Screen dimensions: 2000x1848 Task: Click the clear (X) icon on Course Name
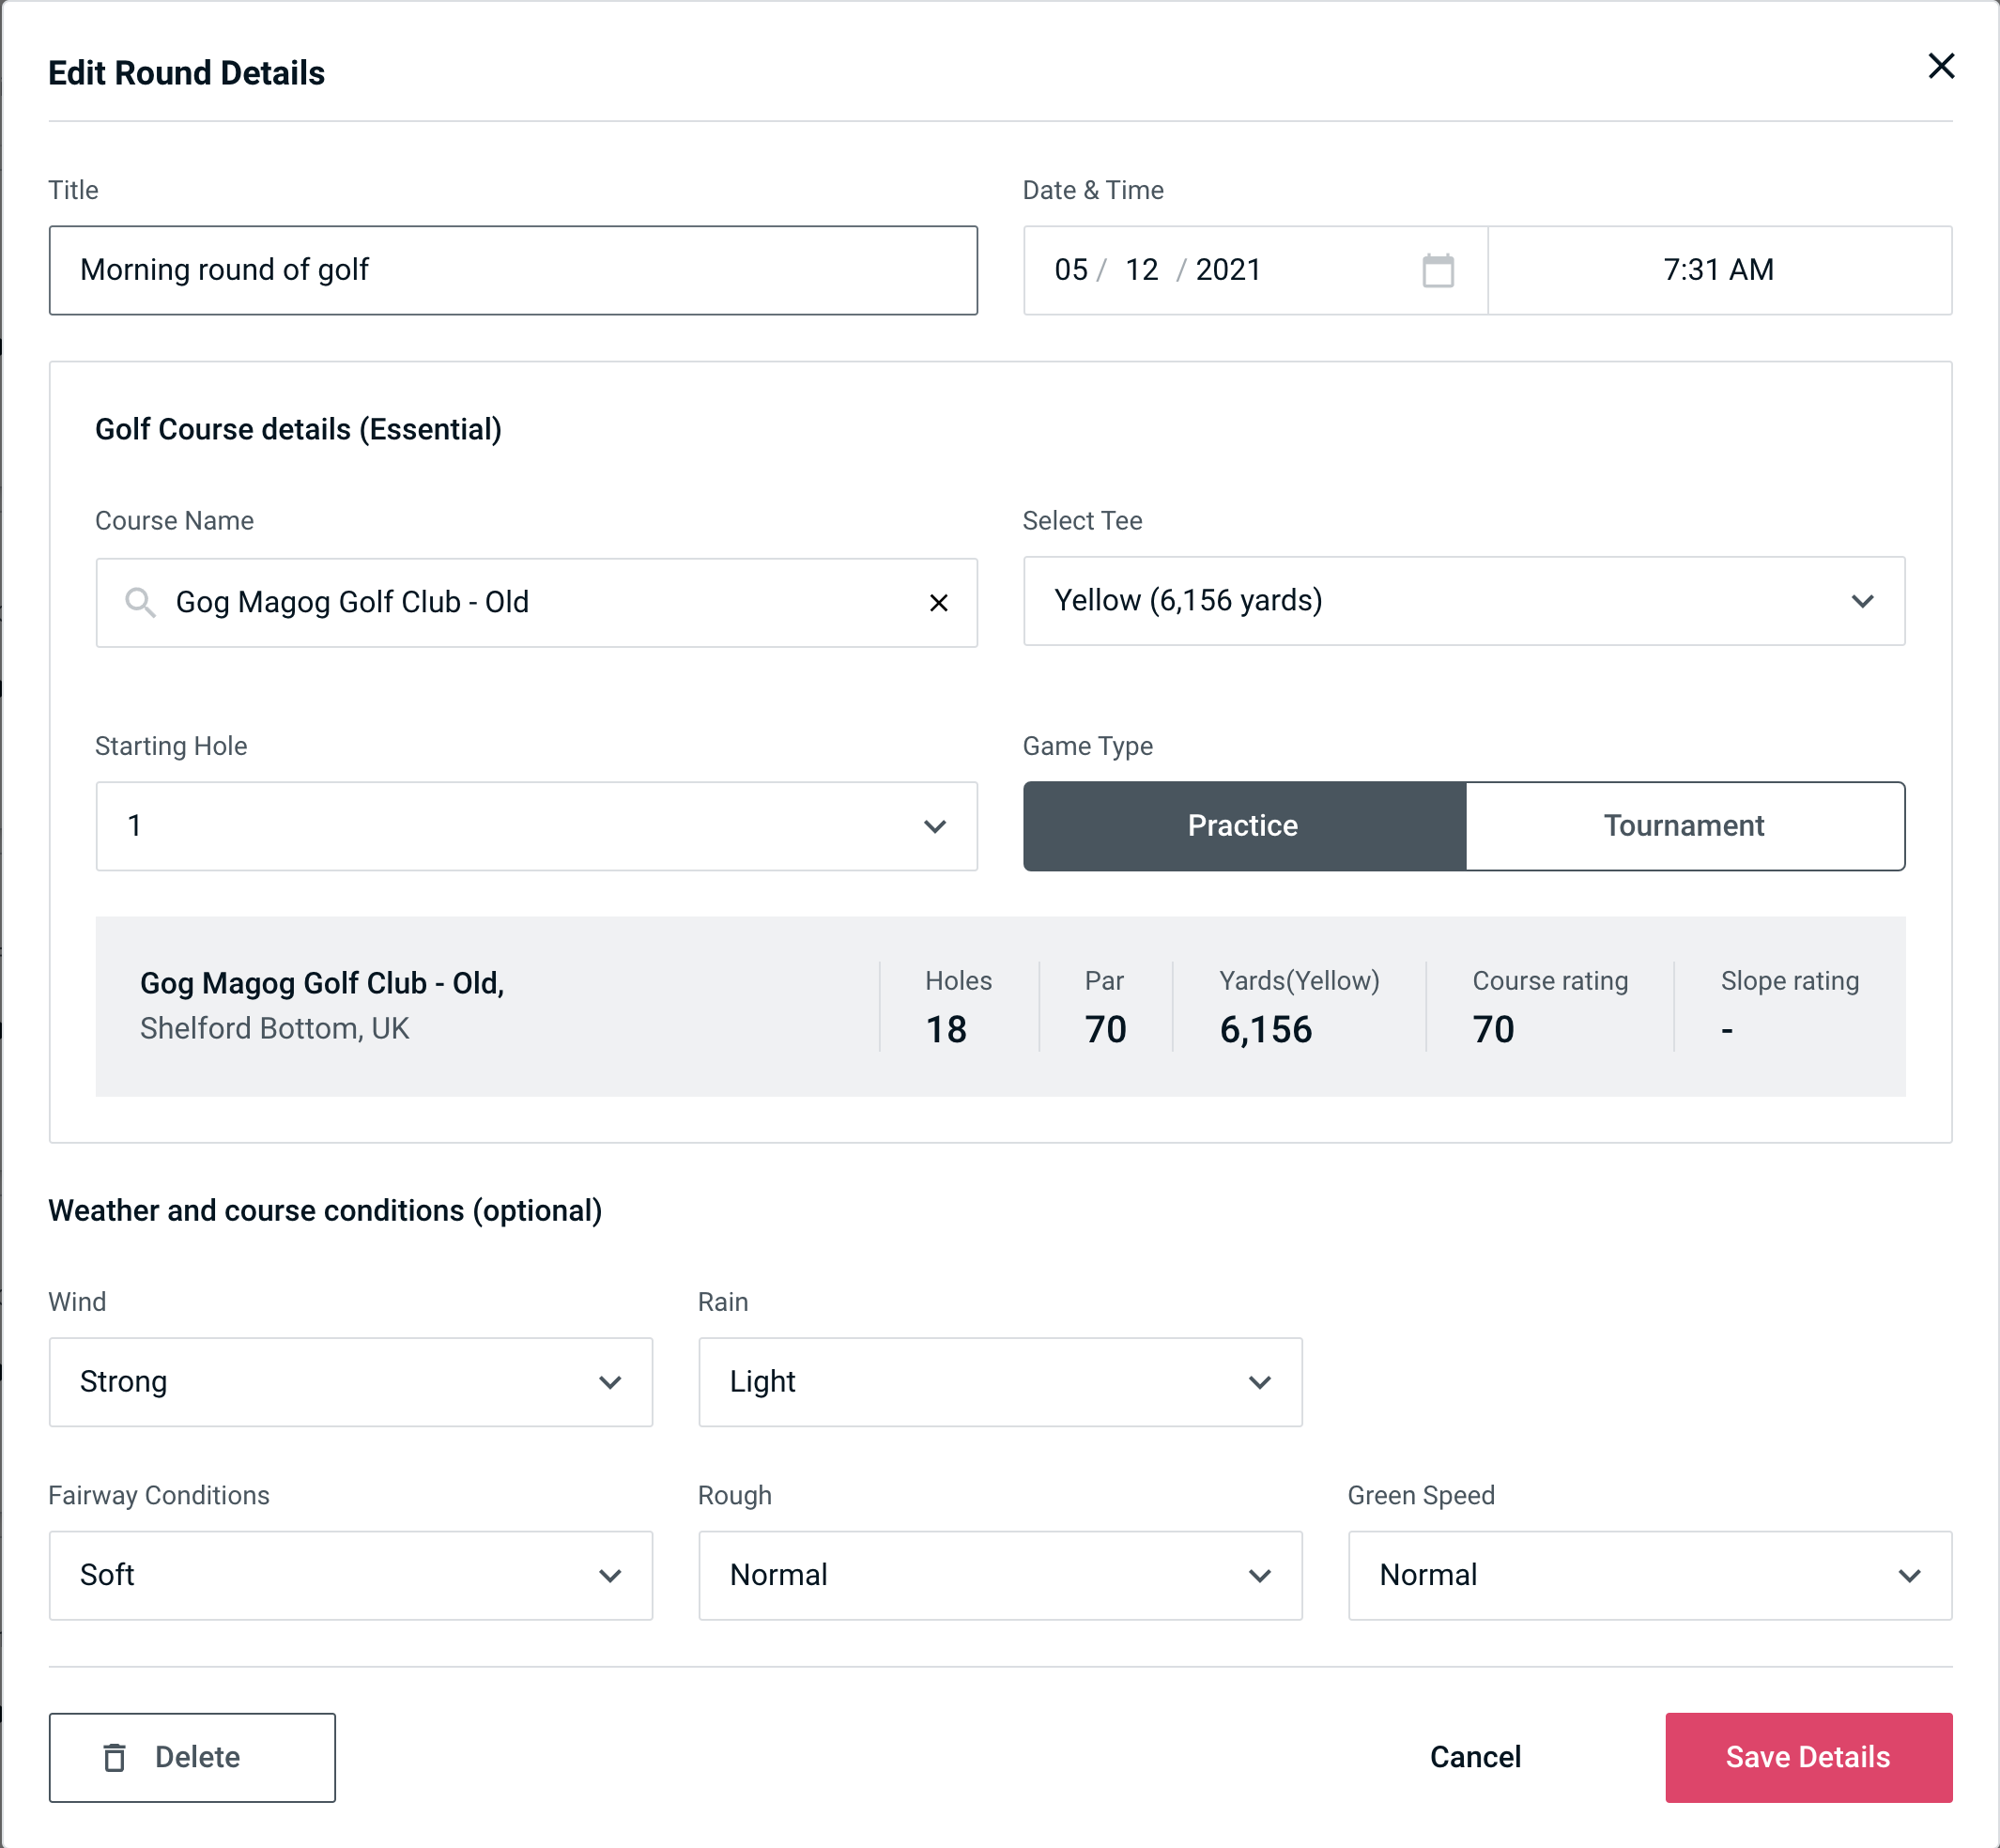[x=939, y=601]
